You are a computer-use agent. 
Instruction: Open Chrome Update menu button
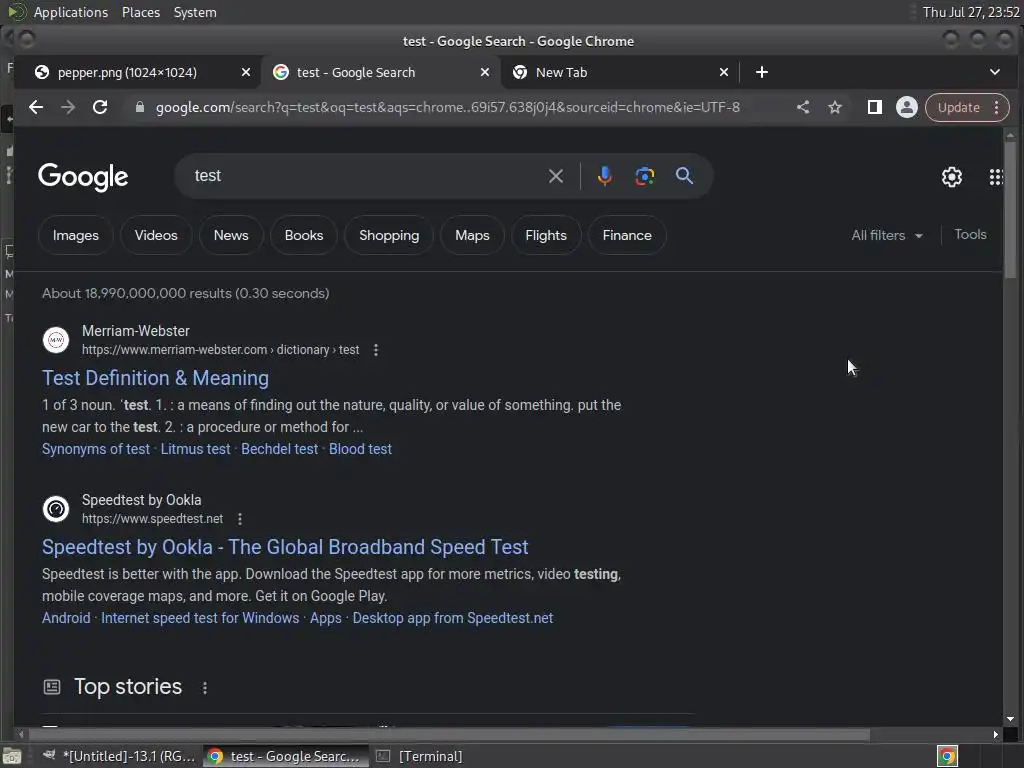coord(967,107)
